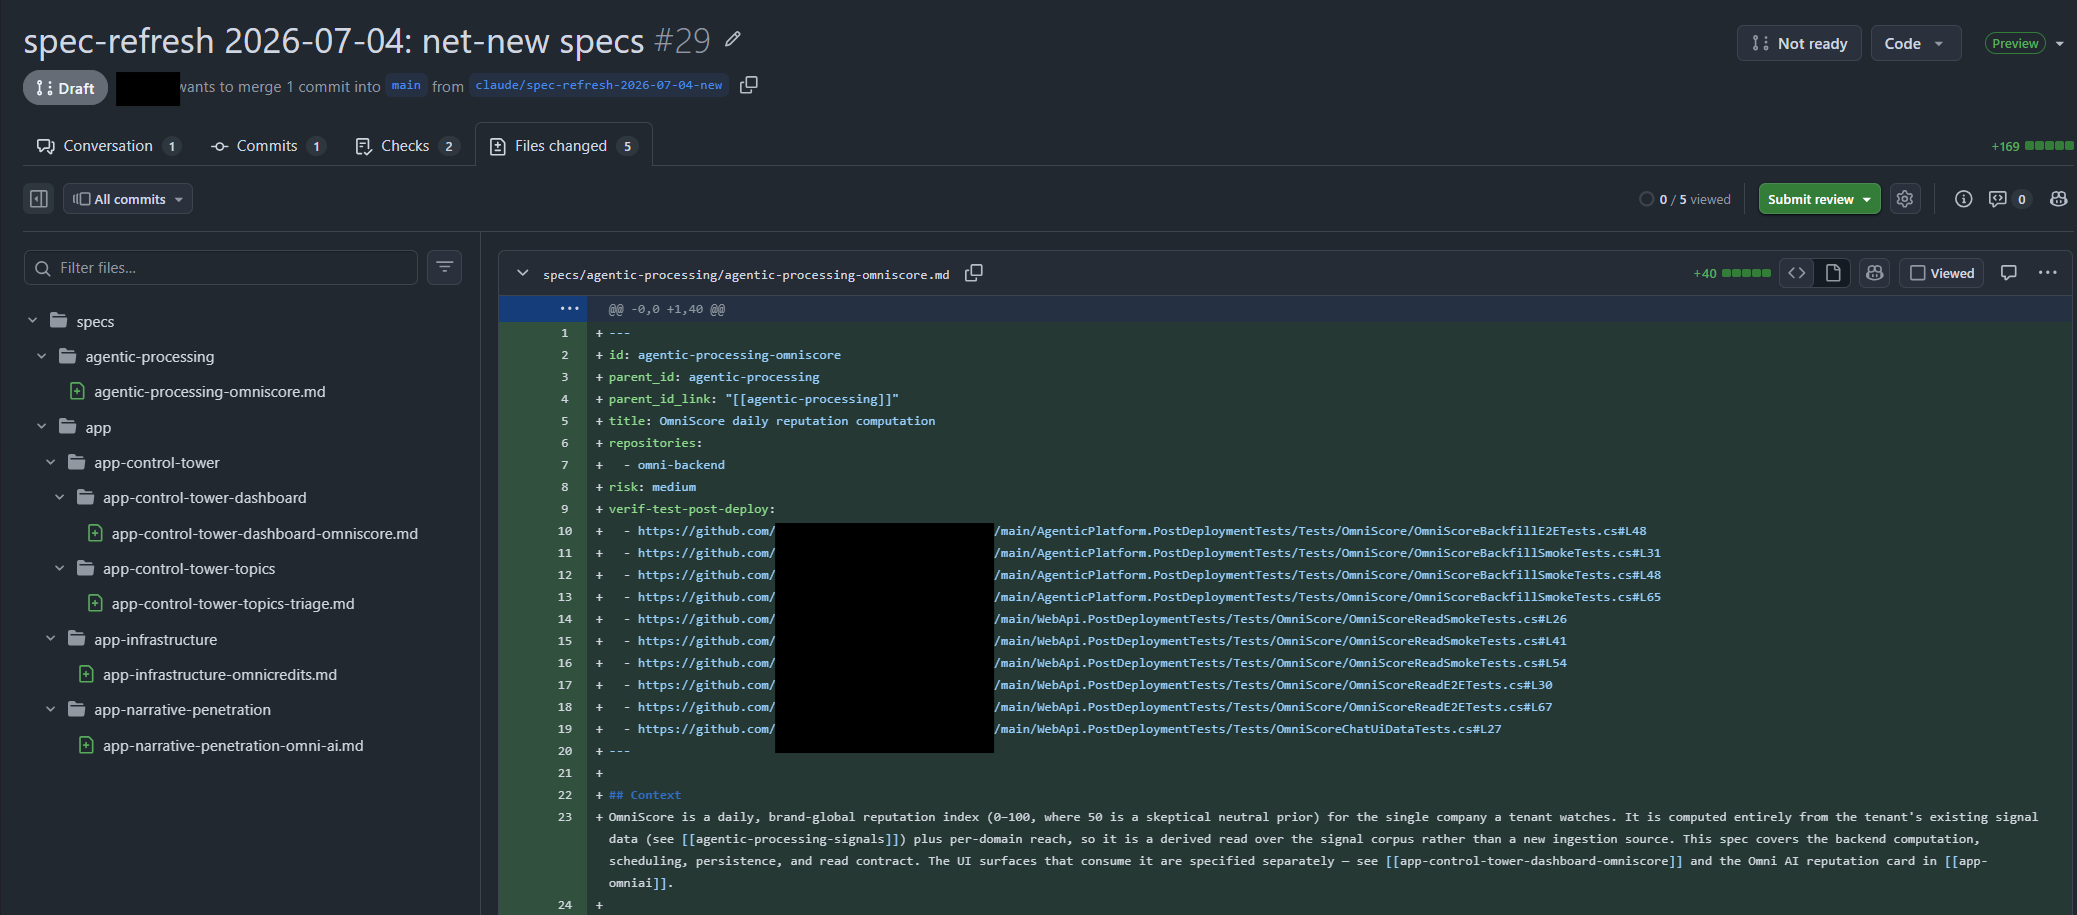This screenshot has width=2077, height=915.
Task: Click the 0 / 5 viewed progress indicator
Action: [1685, 200]
